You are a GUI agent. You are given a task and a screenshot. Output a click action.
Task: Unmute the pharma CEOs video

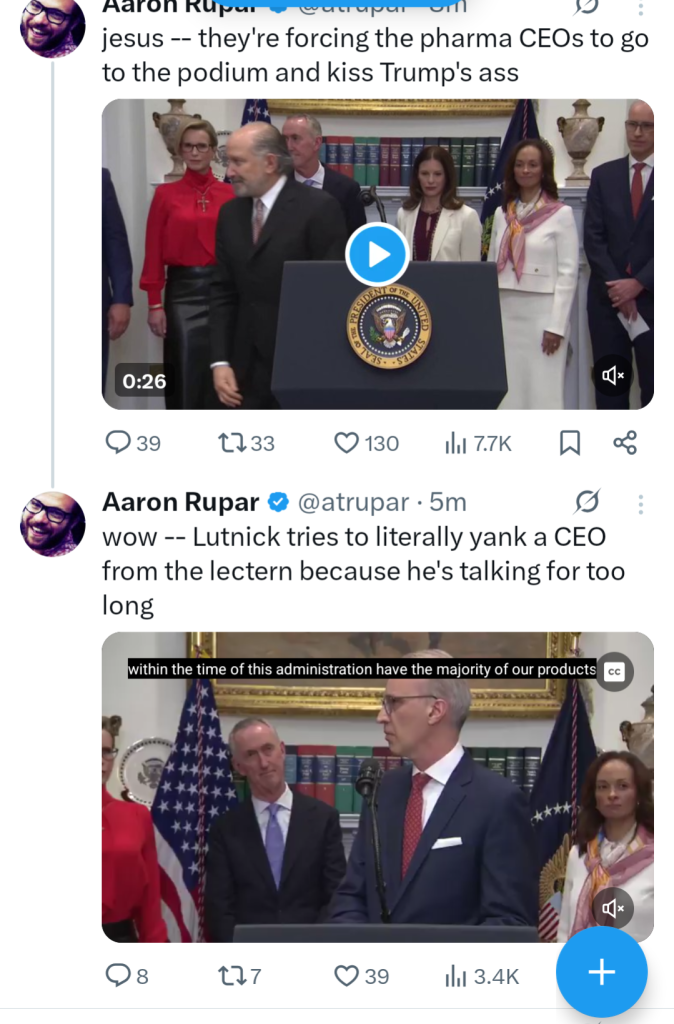click(x=613, y=376)
